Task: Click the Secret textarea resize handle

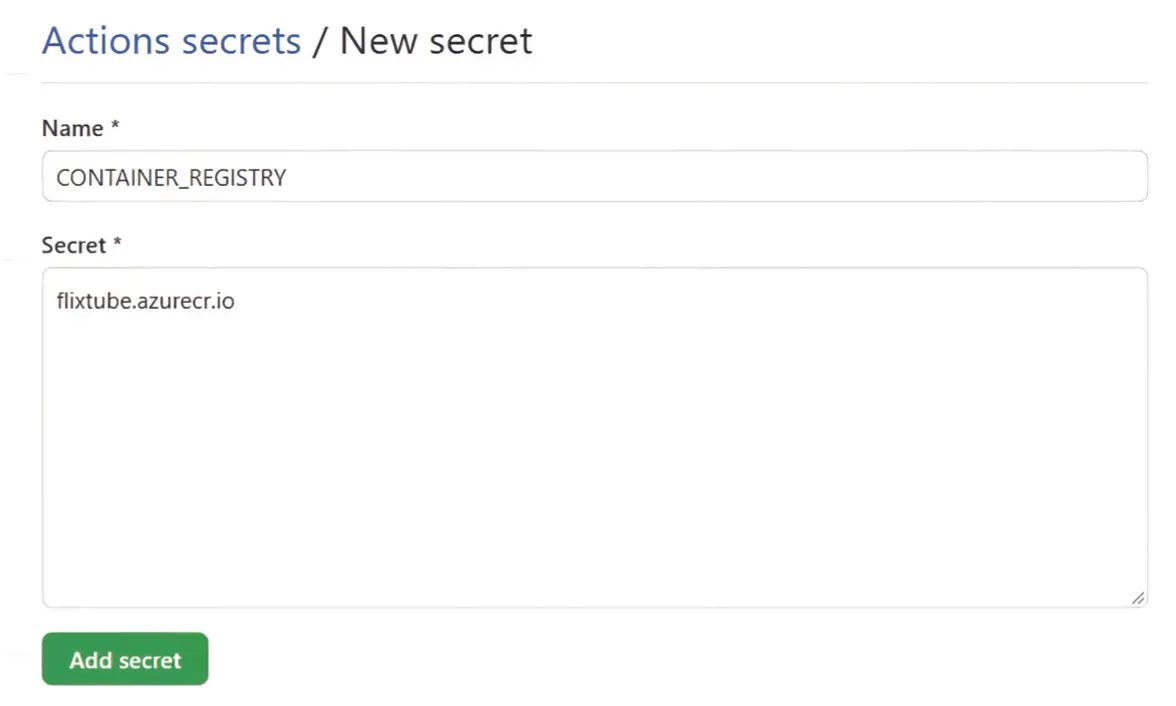Action: click(1138, 598)
